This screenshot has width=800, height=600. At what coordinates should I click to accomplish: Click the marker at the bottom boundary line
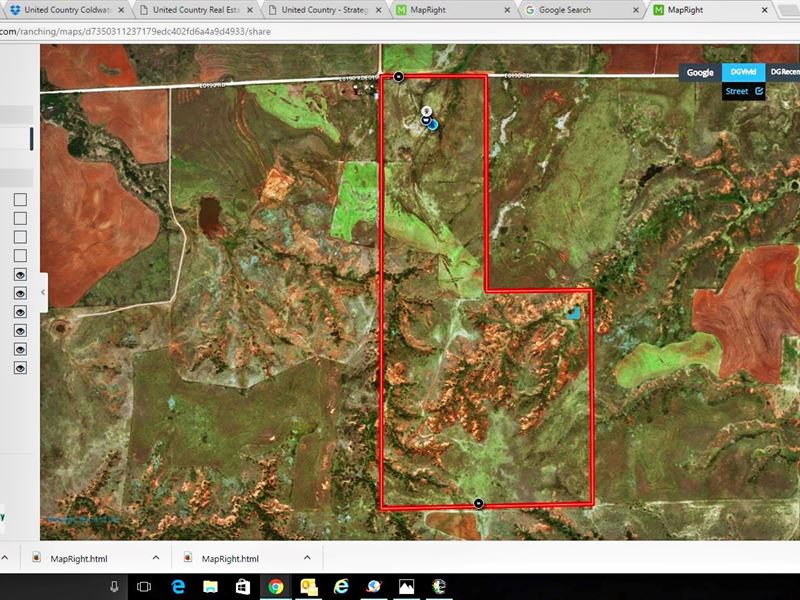pyautogui.click(x=477, y=505)
